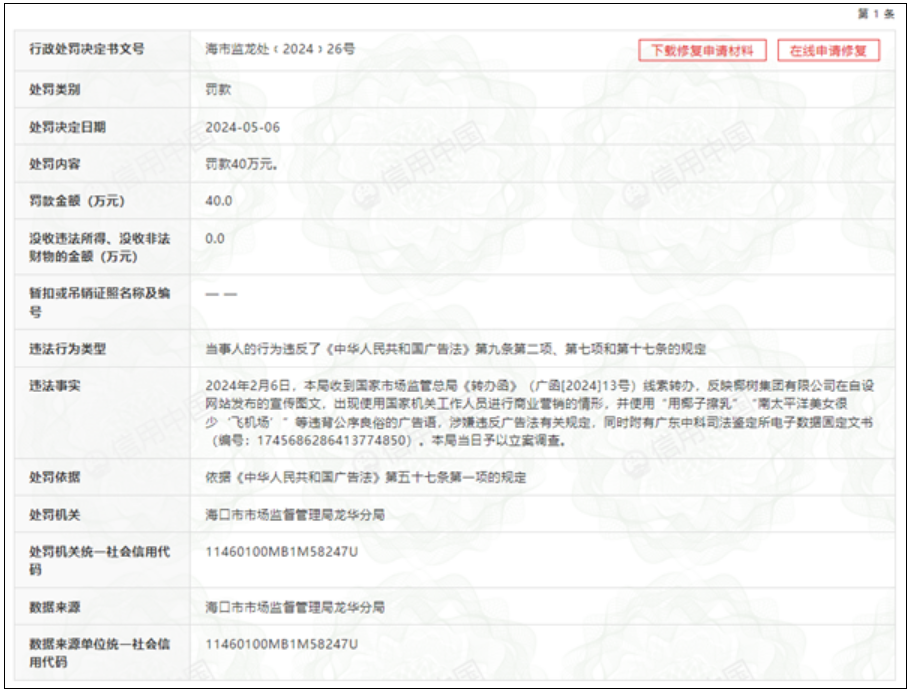Select 海口市市场监督管理局龙华分局 in the 处罚机关 row

[x=295, y=515]
